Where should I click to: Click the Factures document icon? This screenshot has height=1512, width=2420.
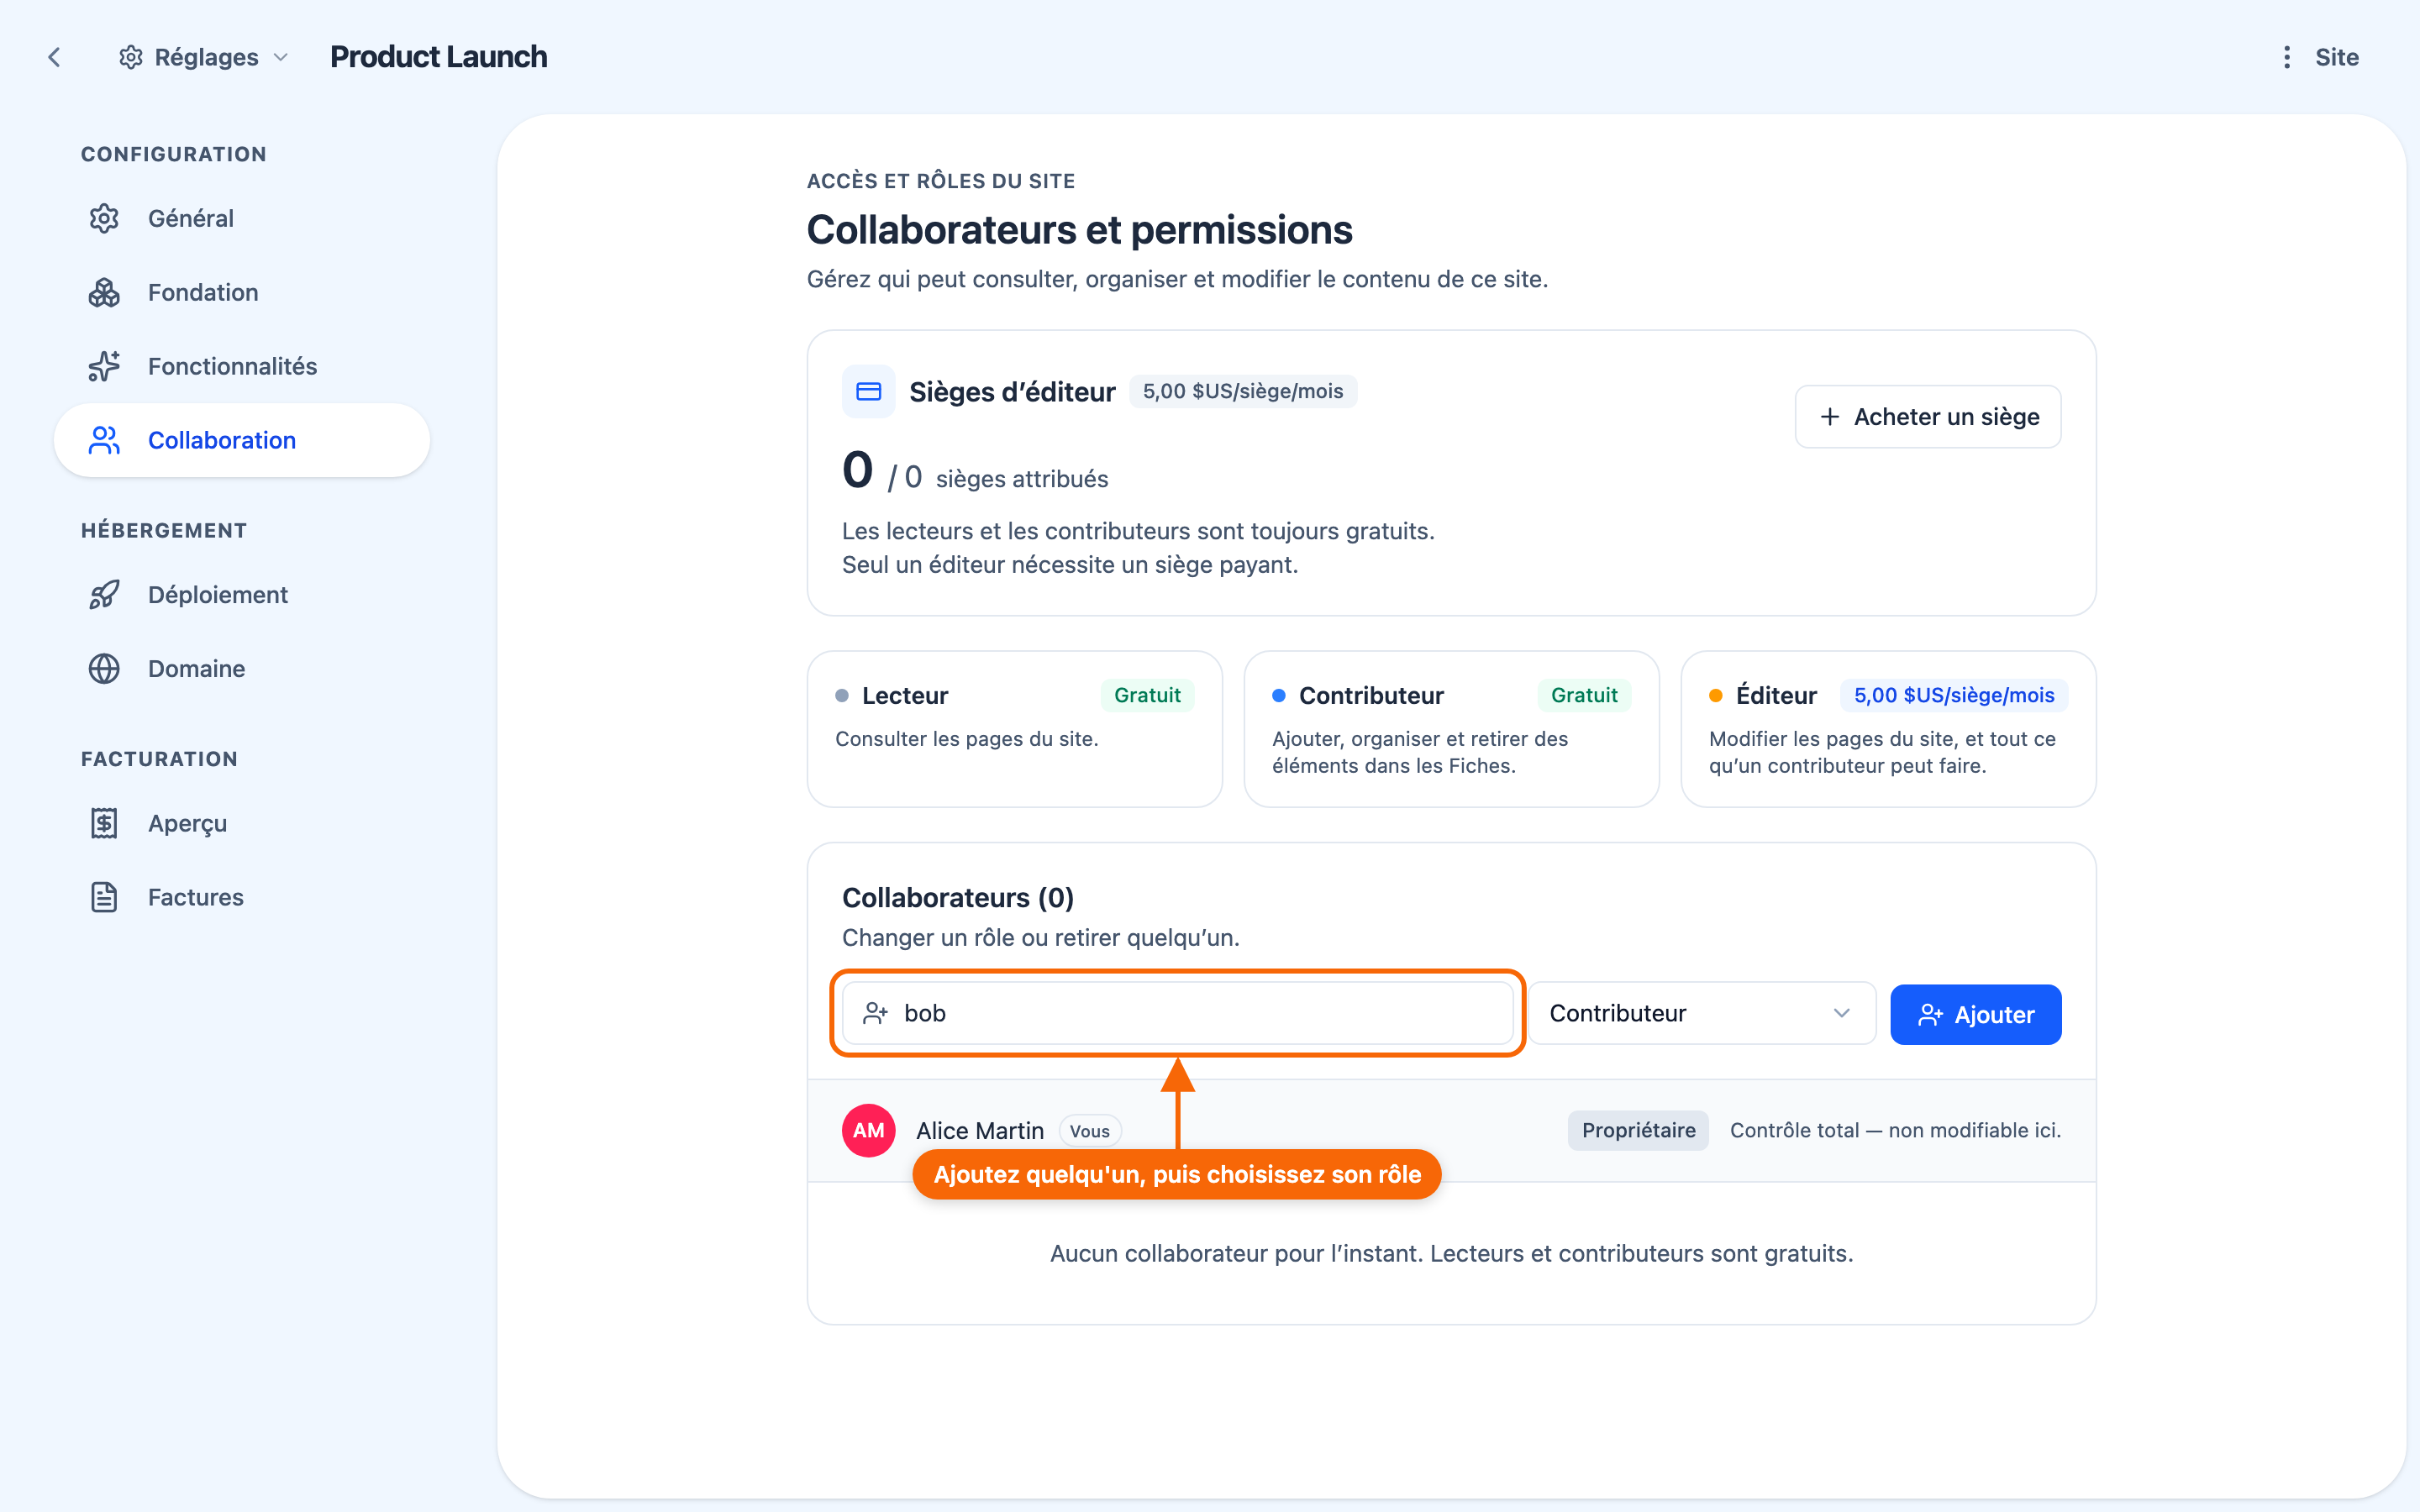104,897
